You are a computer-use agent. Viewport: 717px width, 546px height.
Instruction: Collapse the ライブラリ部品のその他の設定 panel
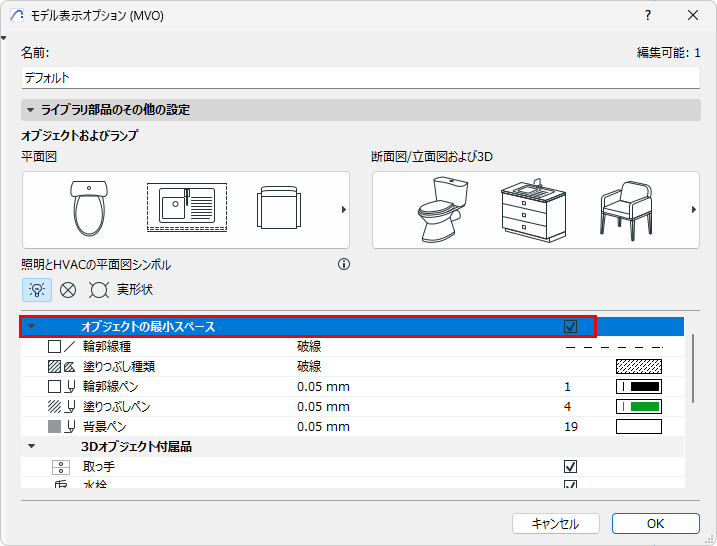pos(31,110)
